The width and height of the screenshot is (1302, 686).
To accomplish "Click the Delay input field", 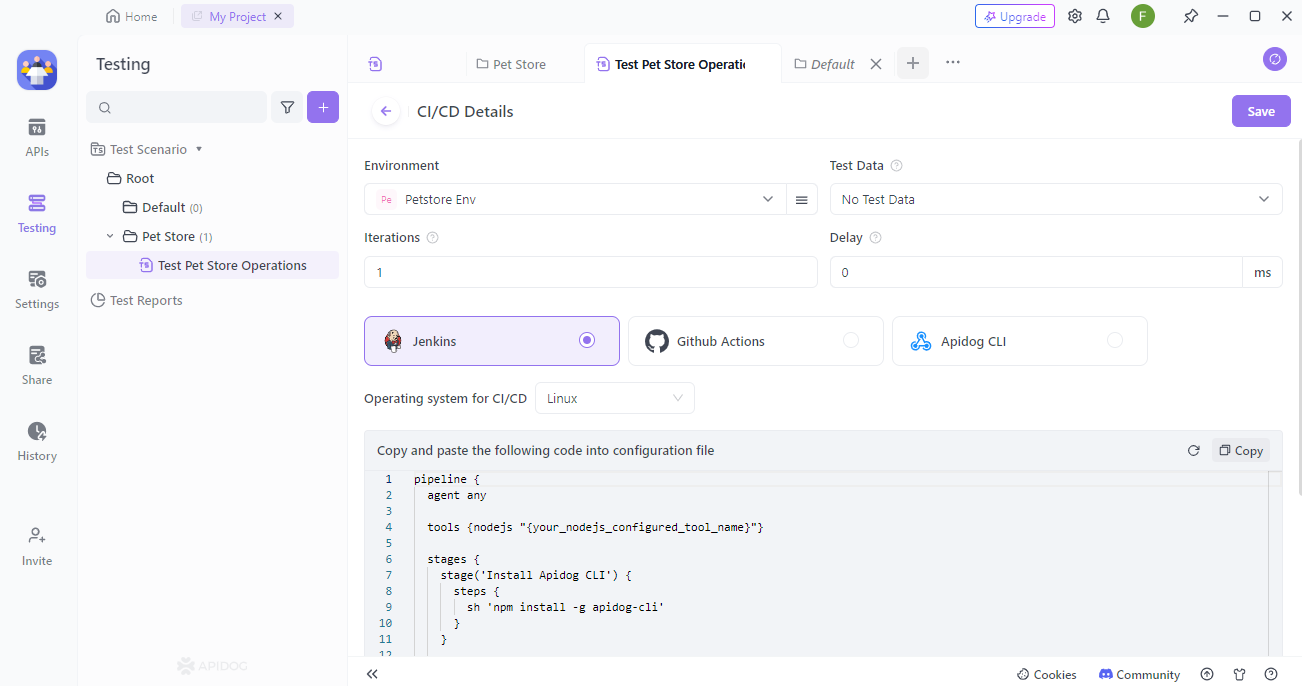I will click(1036, 272).
